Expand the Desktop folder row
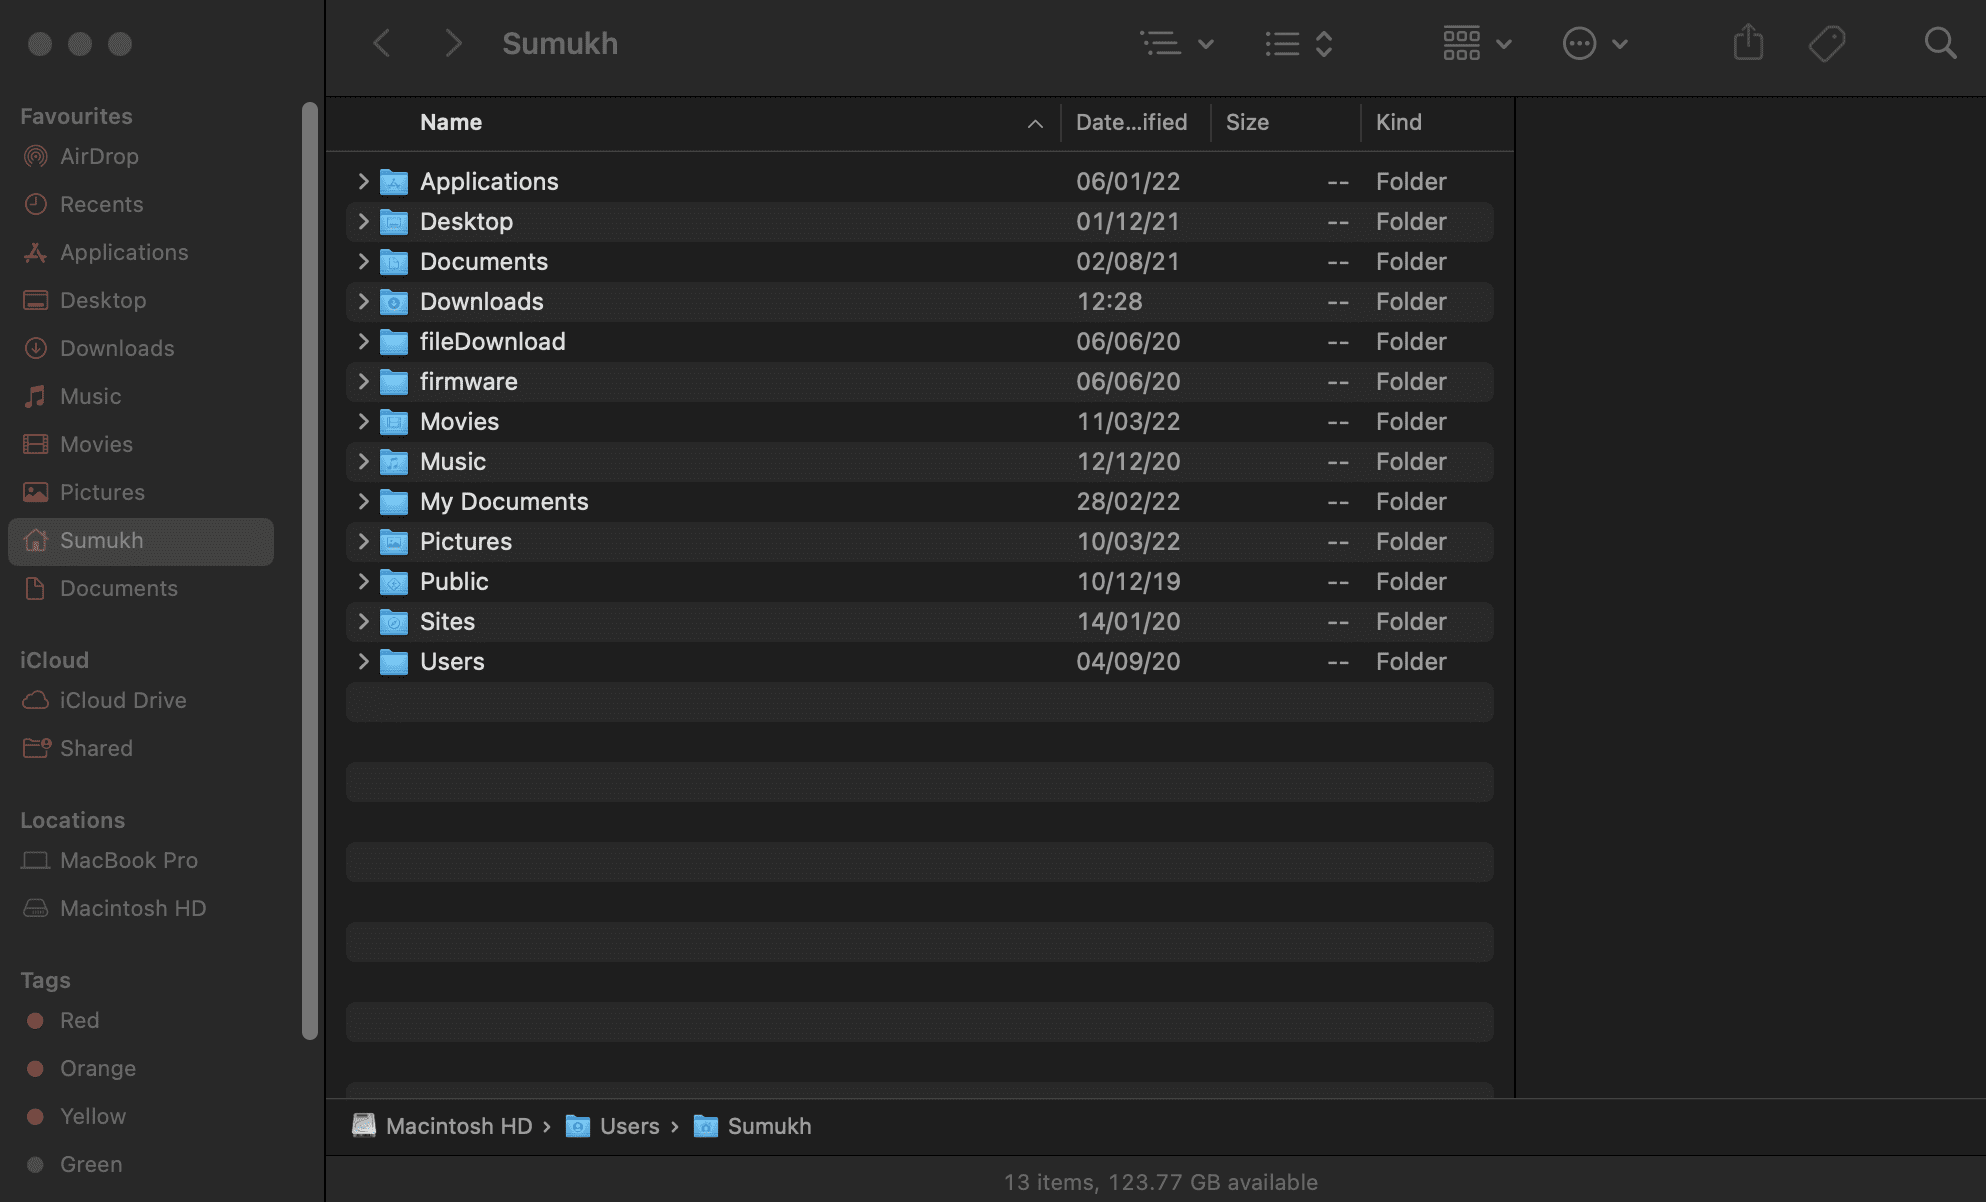Viewport: 1986px width, 1202px height. point(363,221)
